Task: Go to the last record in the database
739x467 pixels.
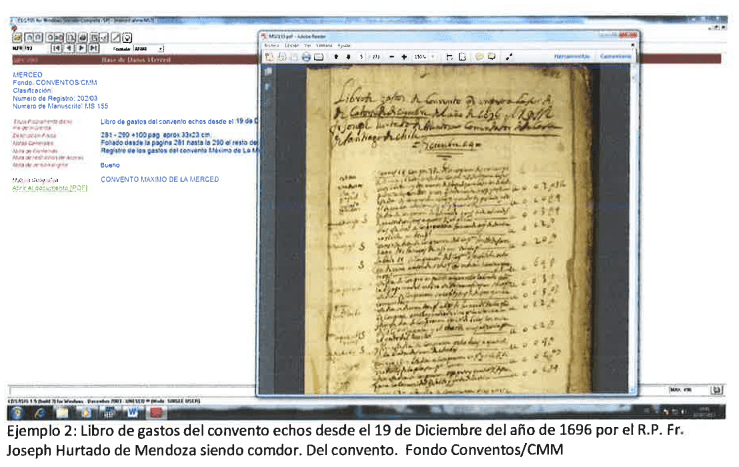Action: tap(94, 47)
